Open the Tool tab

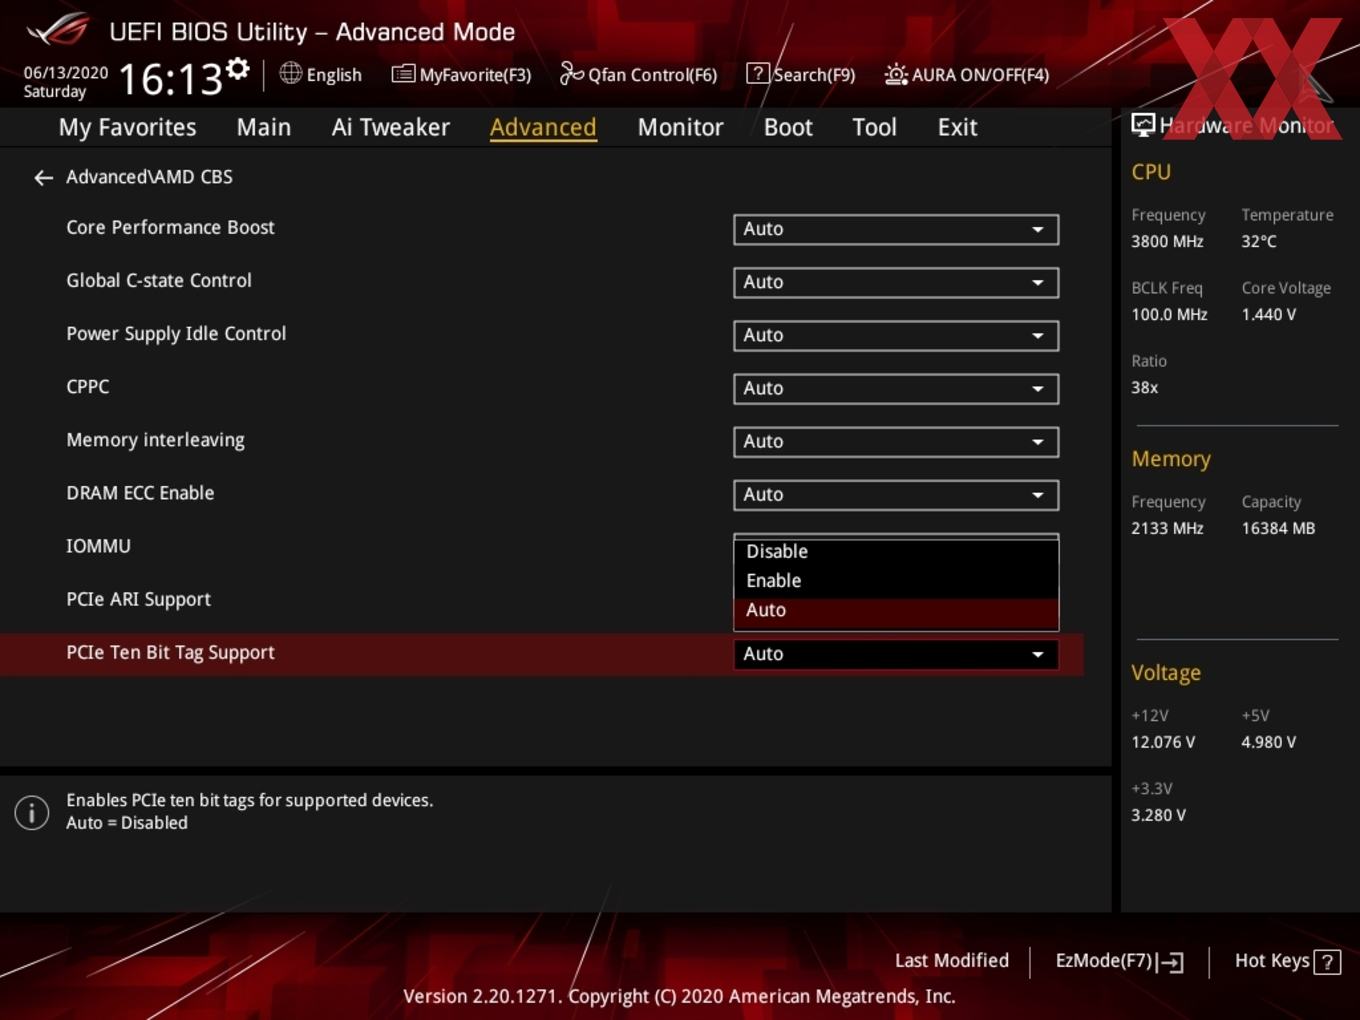[874, 127]
